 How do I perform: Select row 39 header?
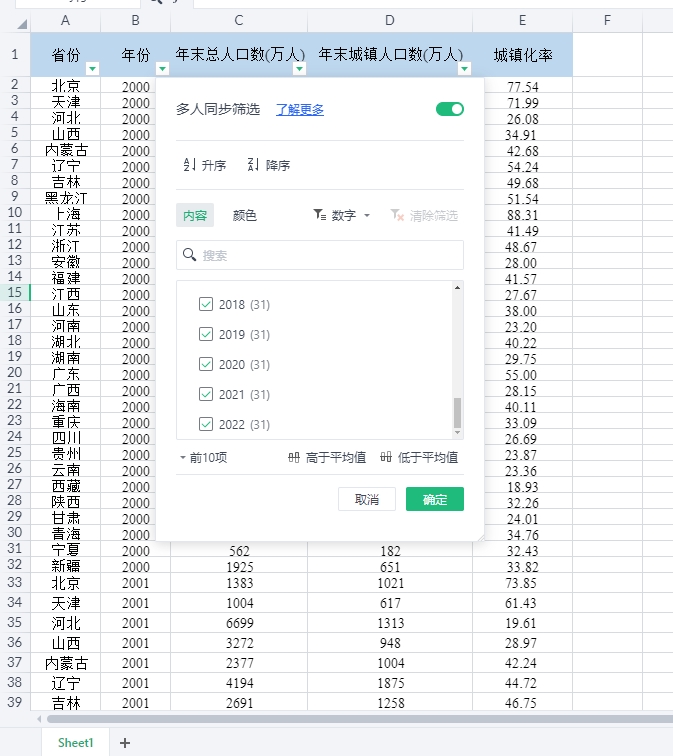click(x=15, y=702)
